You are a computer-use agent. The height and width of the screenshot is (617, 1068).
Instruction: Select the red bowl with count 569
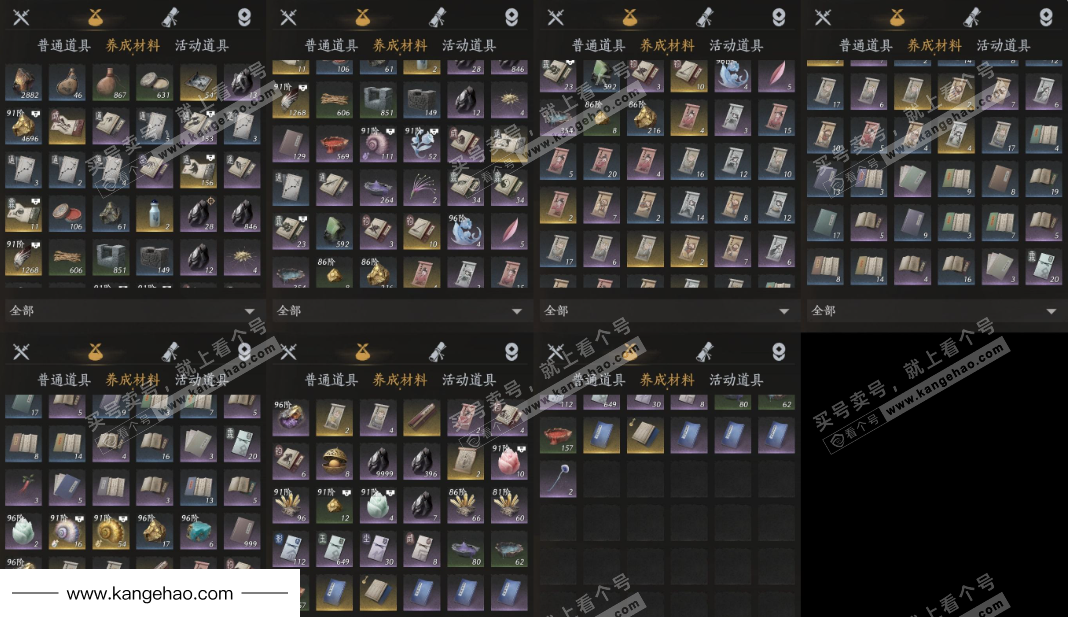[x=334, y=144]
